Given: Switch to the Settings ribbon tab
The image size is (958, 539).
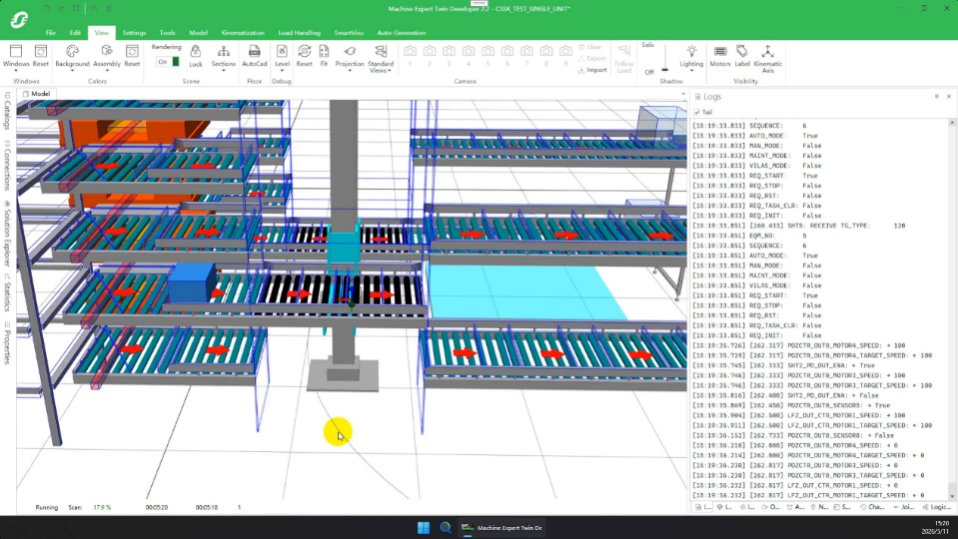Looking at the screenshot, I should tap(134, 33).
